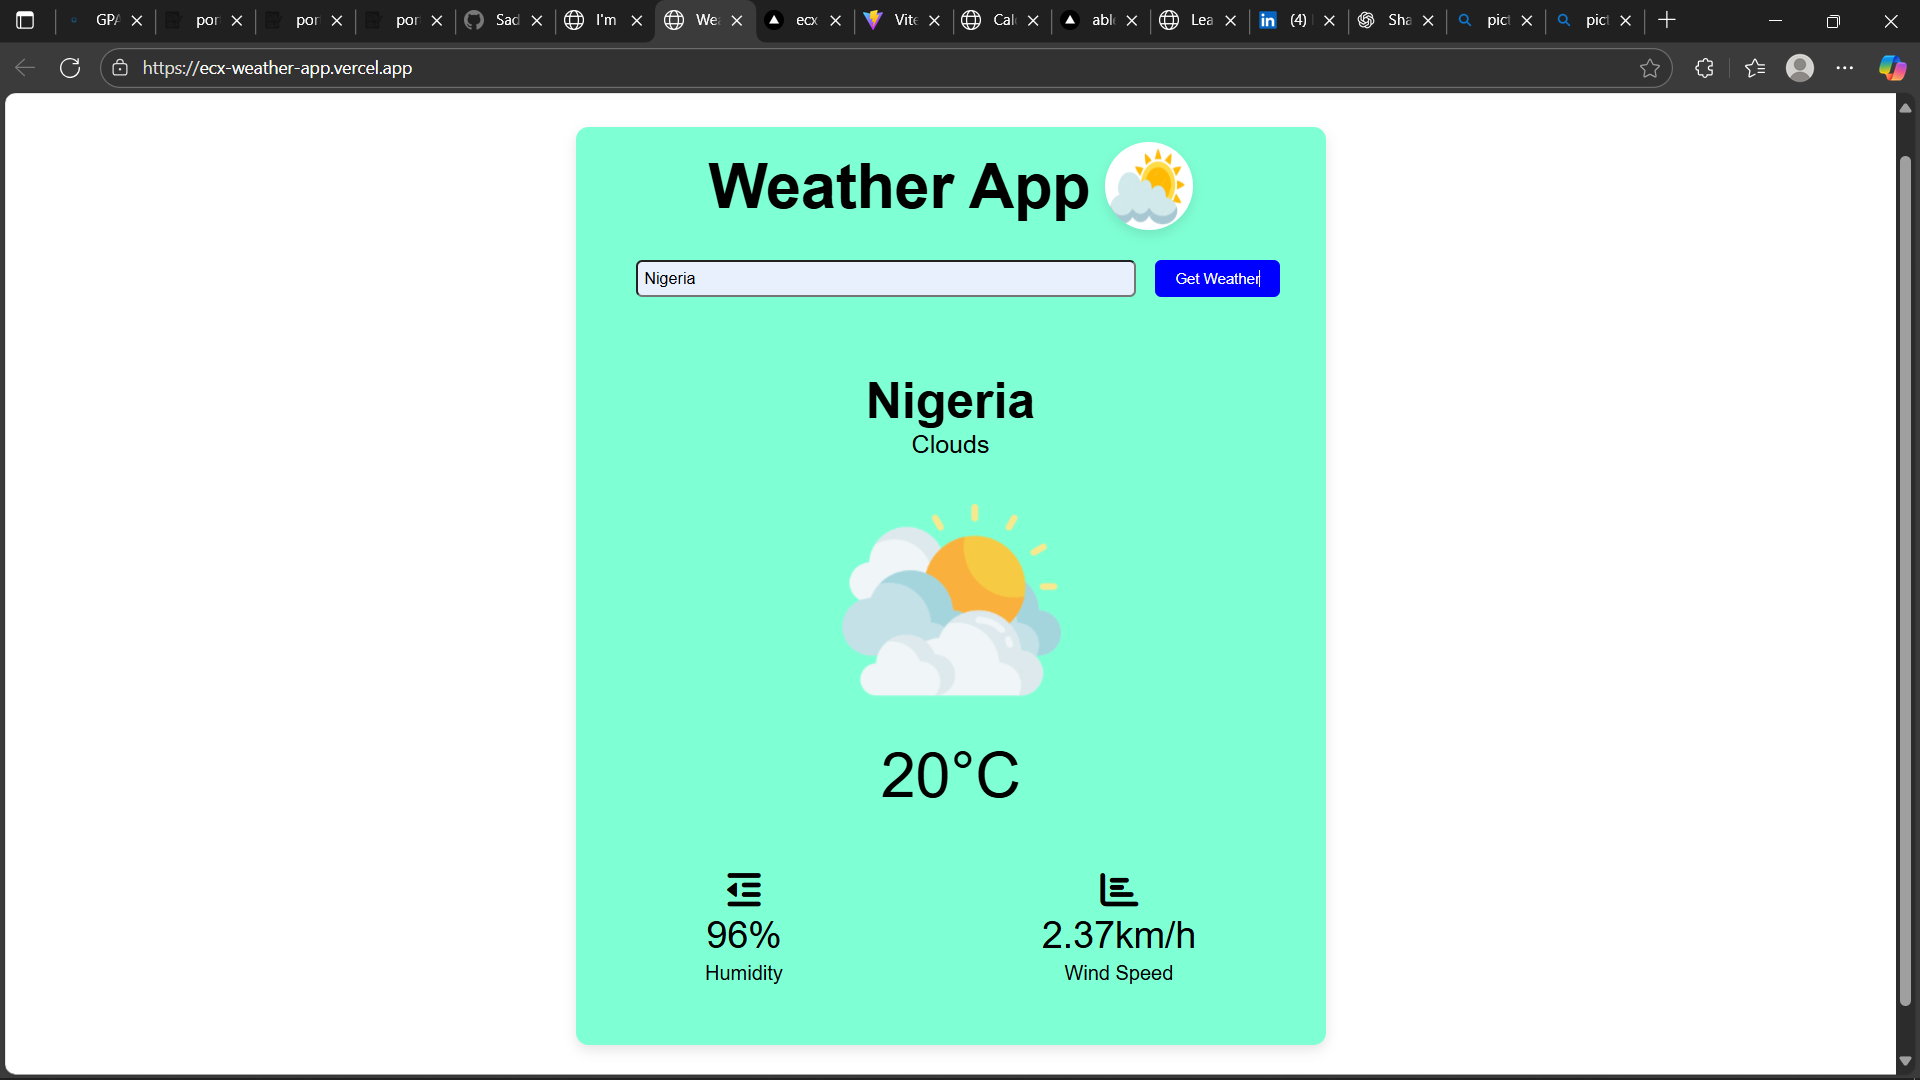
Task: Open the tab actions menu icon
Action: pos(25,20)
